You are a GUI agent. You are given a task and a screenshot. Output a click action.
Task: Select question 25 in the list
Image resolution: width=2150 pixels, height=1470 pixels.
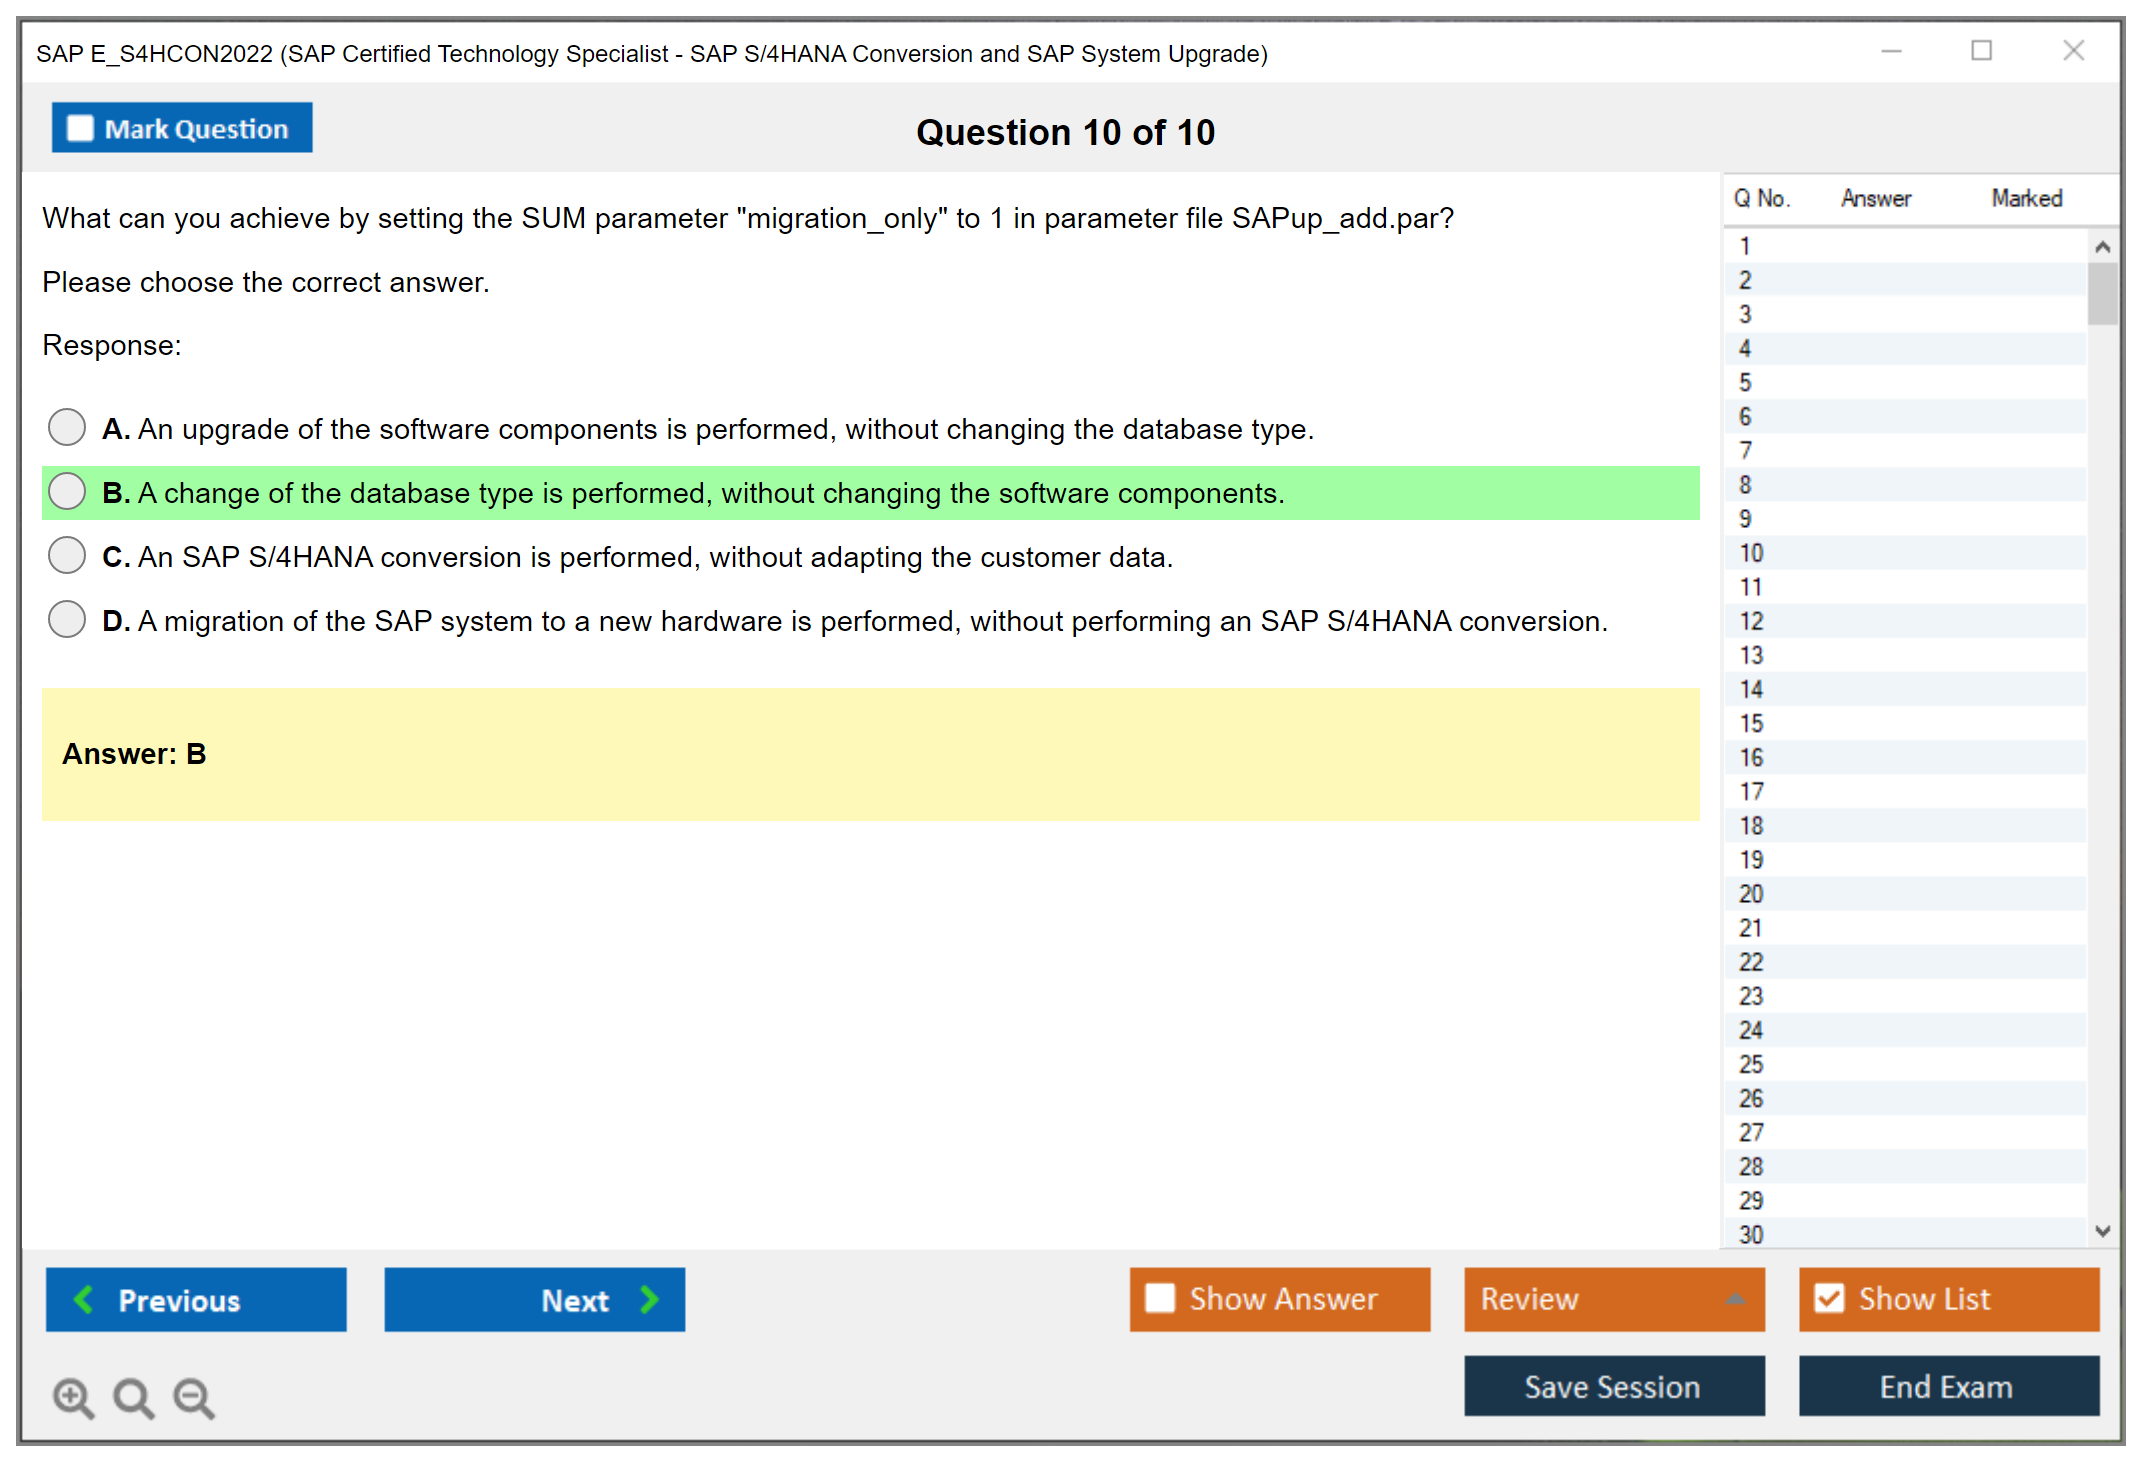(x=1751, y=1064)
